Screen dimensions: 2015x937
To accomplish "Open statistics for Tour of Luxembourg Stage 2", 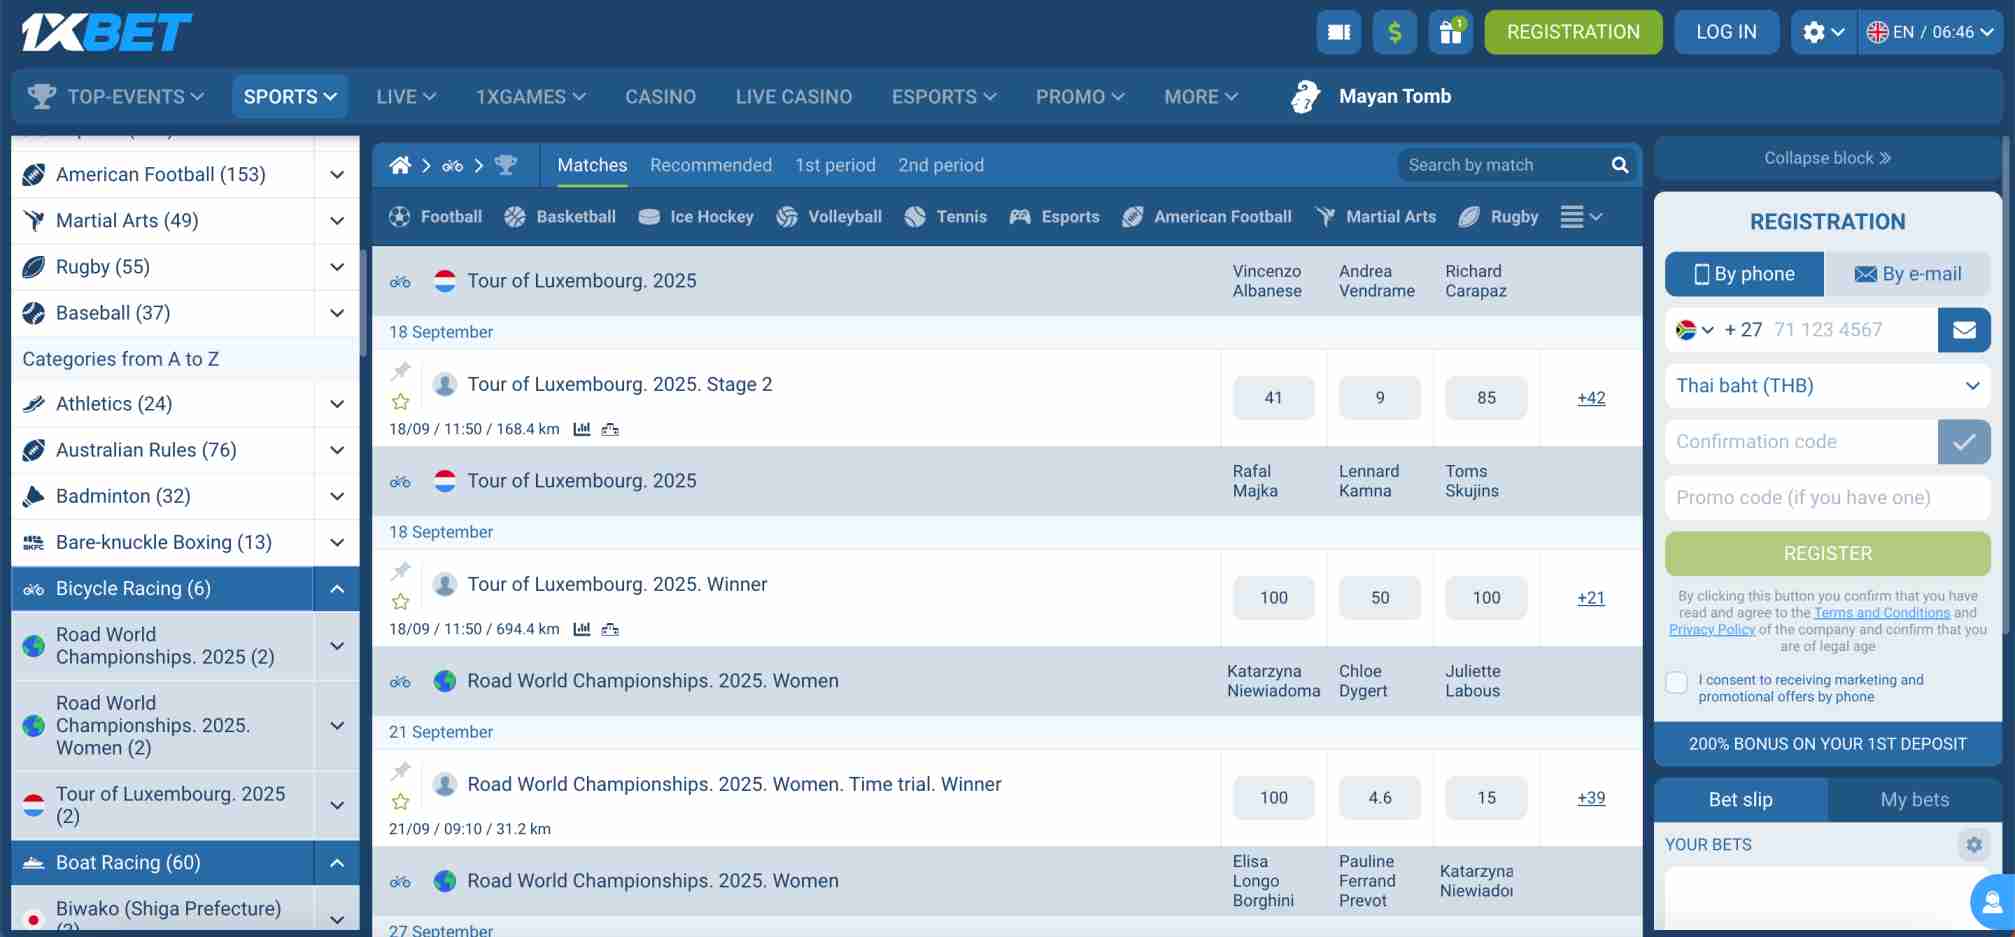I will (x=583, y=429).
